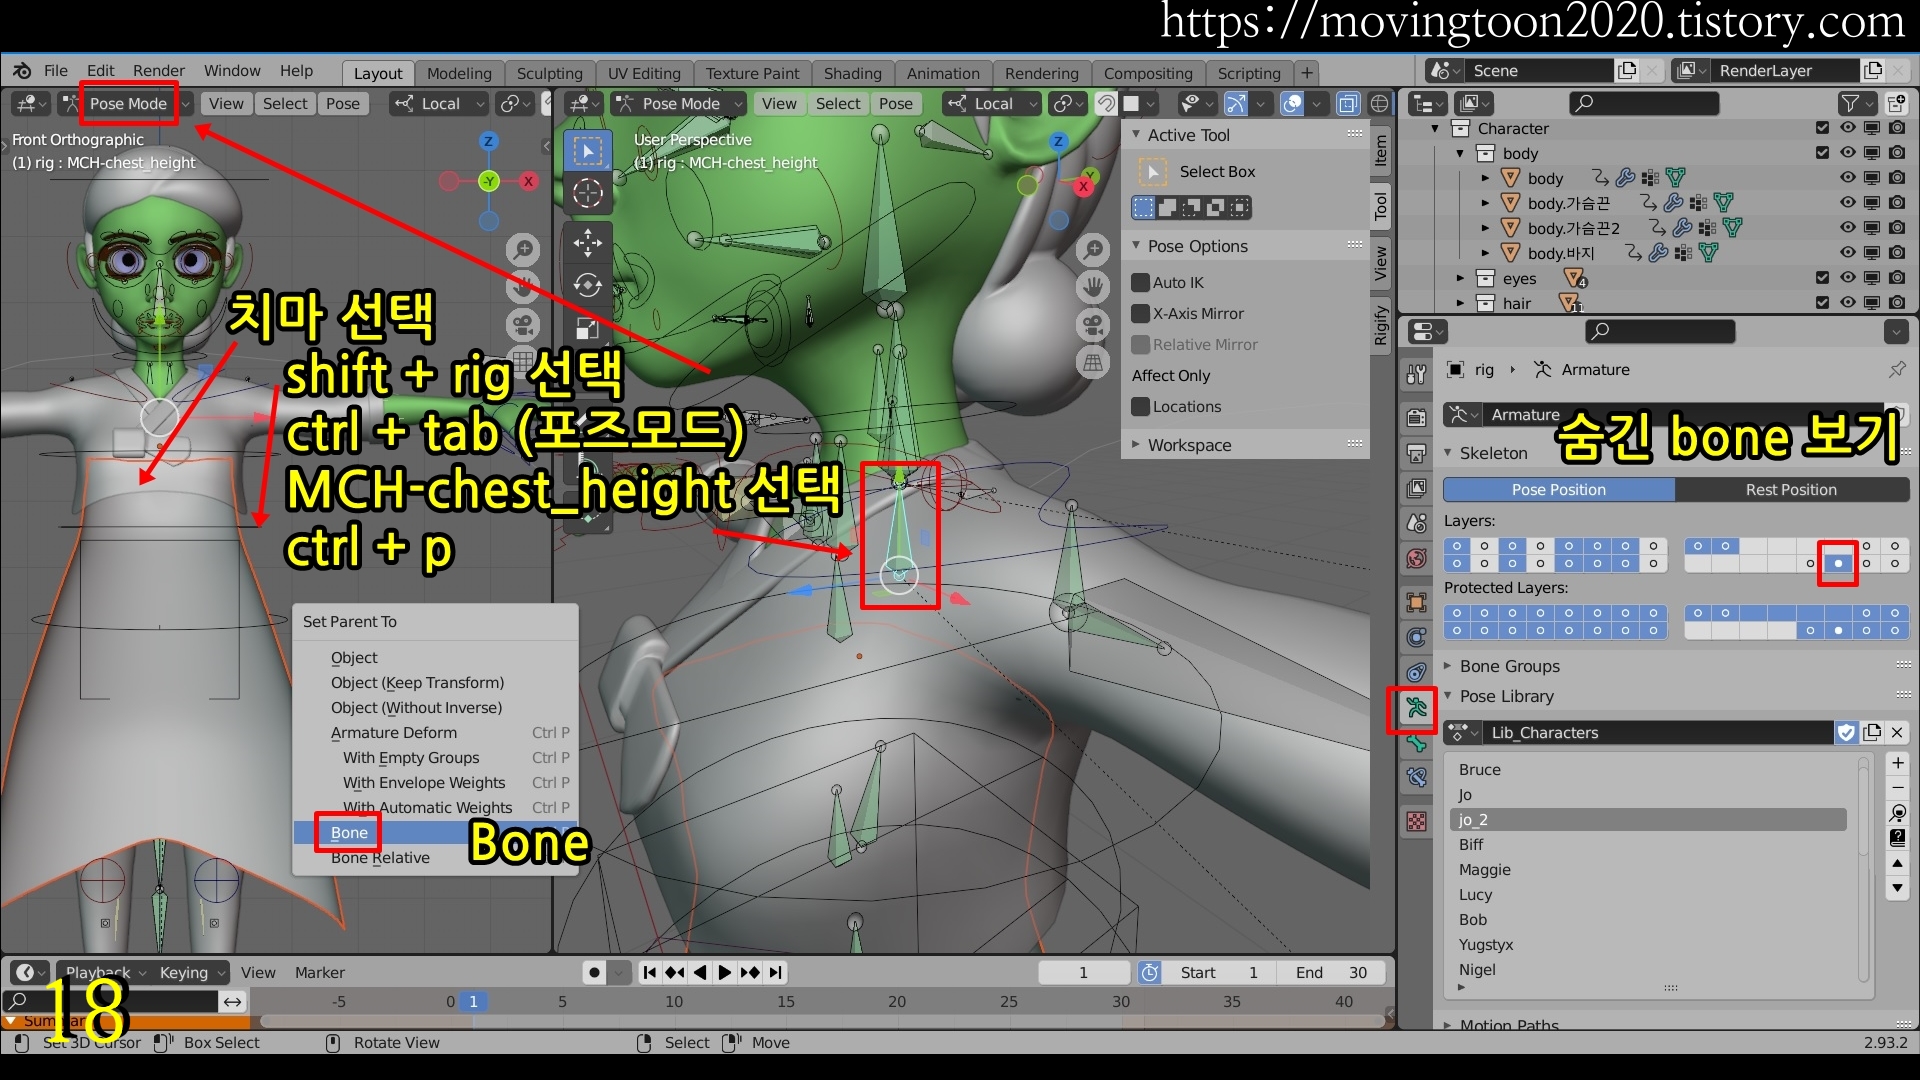The image size is (1920, 1080).
Task: Enable the Auto IK checkbox
Action: tap(1140, 283)
